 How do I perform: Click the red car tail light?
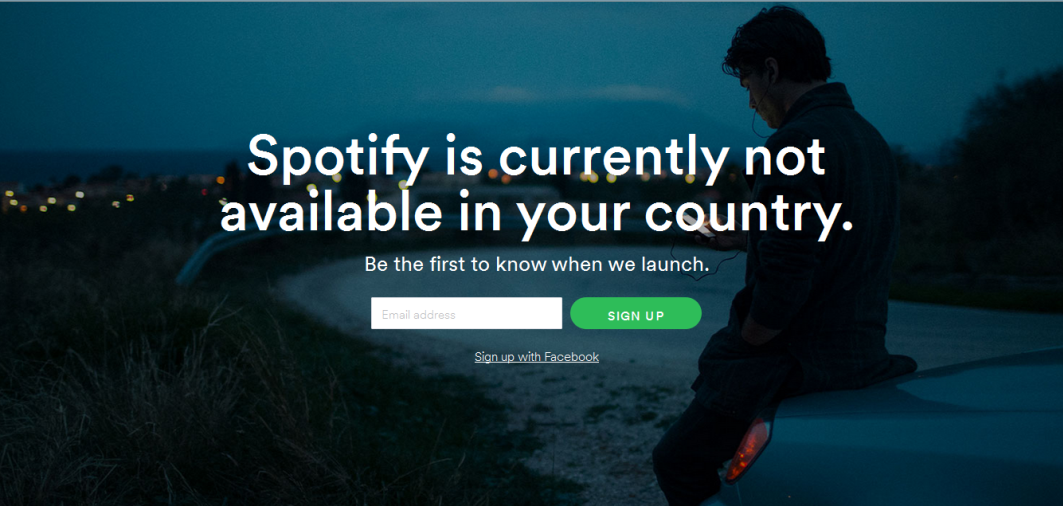[x=748, y=448]
